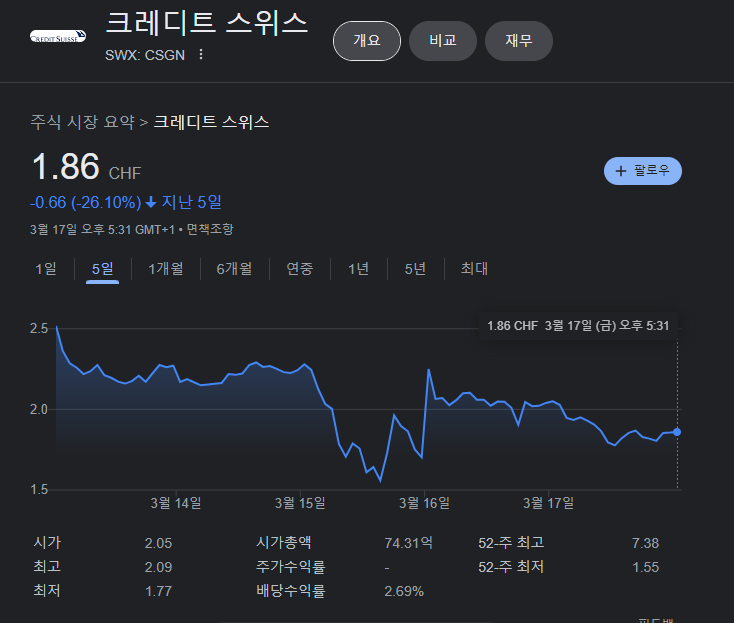The image size is (734, 623).
Task: Click the 주가수익률 label
Action: coord(290,567)
